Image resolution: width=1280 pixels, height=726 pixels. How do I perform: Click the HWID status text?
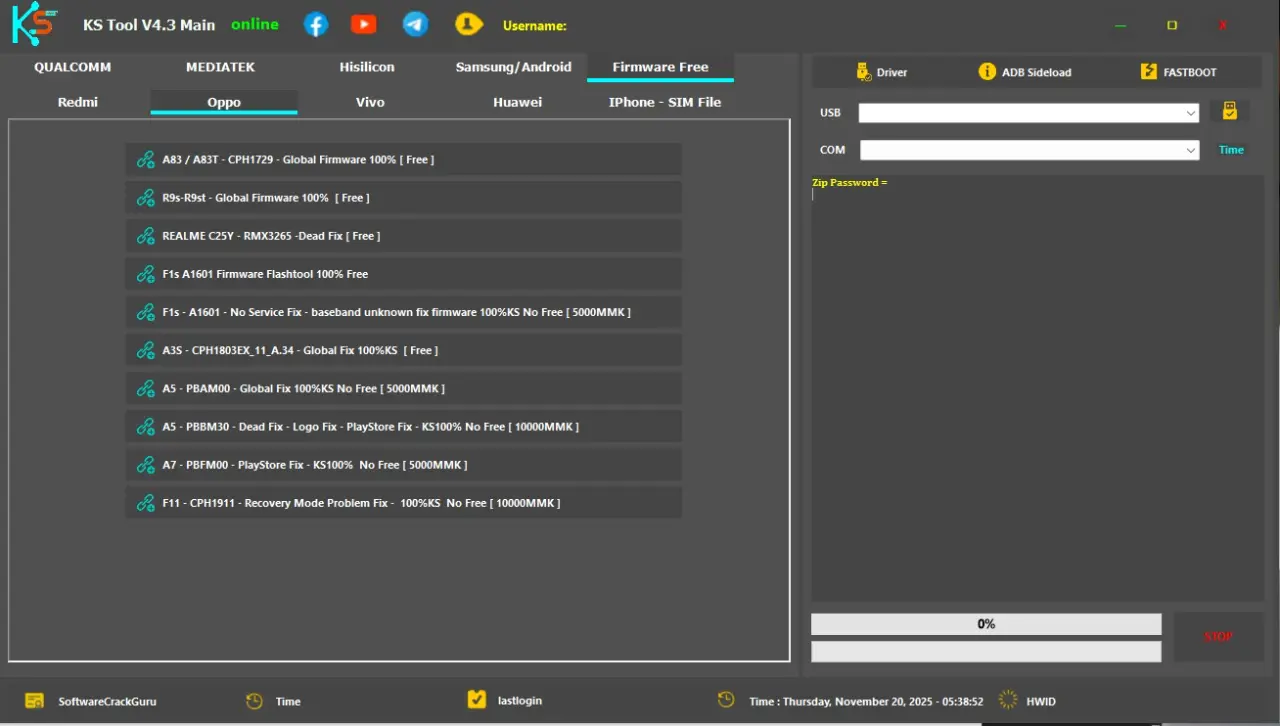(x=1041, y=701)
